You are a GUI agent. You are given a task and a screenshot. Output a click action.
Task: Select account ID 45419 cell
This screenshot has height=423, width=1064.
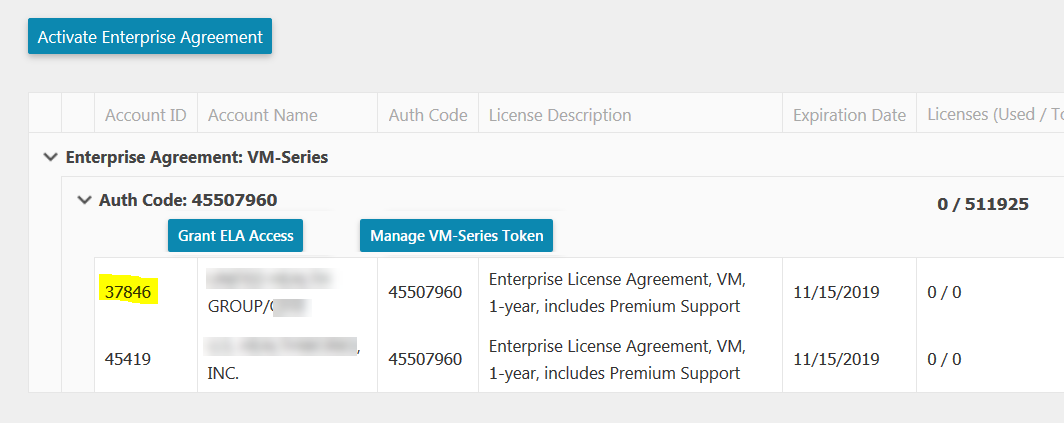tap(127, 358)
